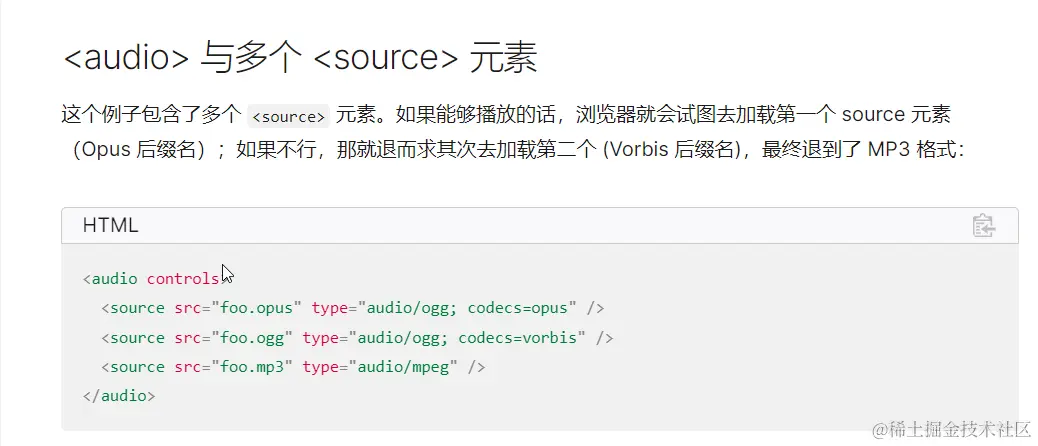Click the closing </audio> tag
This screenshot has width=1038, height=446.
119,396
